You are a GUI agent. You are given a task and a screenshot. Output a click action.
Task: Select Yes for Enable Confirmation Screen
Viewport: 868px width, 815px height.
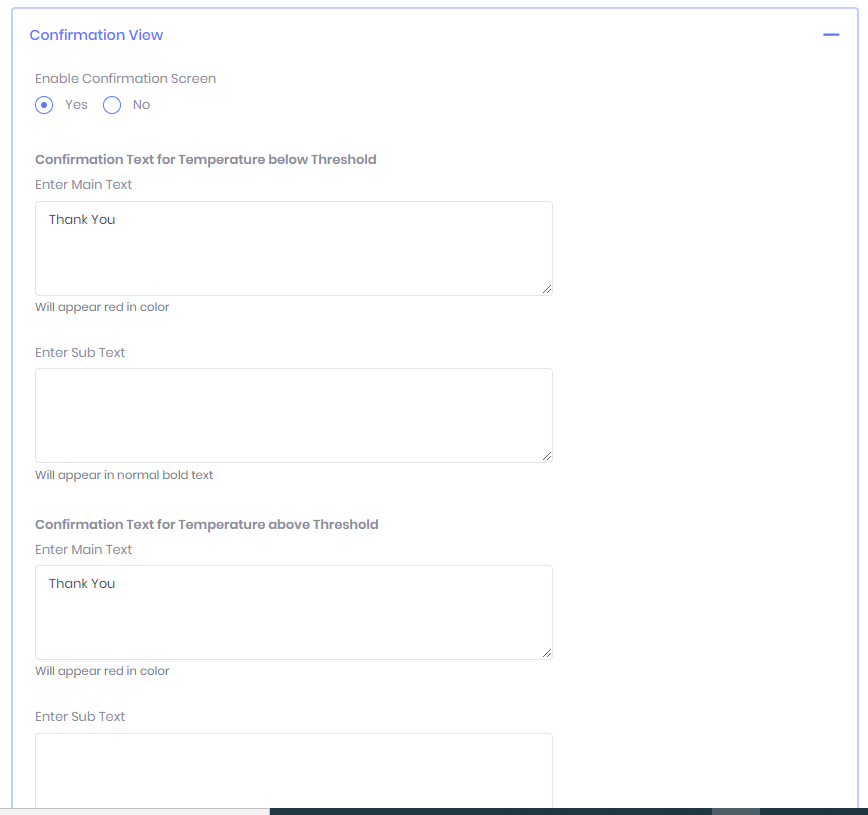pos(44,105)
